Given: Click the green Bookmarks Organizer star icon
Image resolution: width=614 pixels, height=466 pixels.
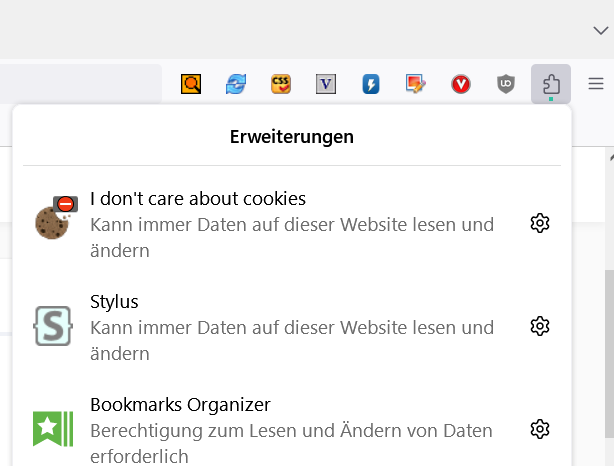Looking at the screenshot, I should (53, 429).
